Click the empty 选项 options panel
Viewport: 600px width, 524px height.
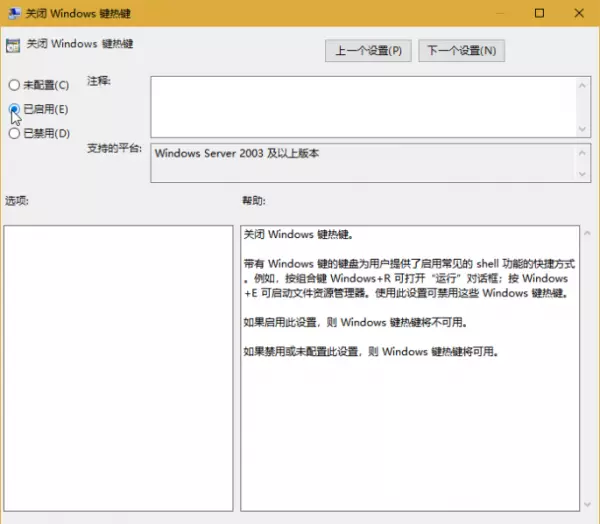(x=118, y=368)
